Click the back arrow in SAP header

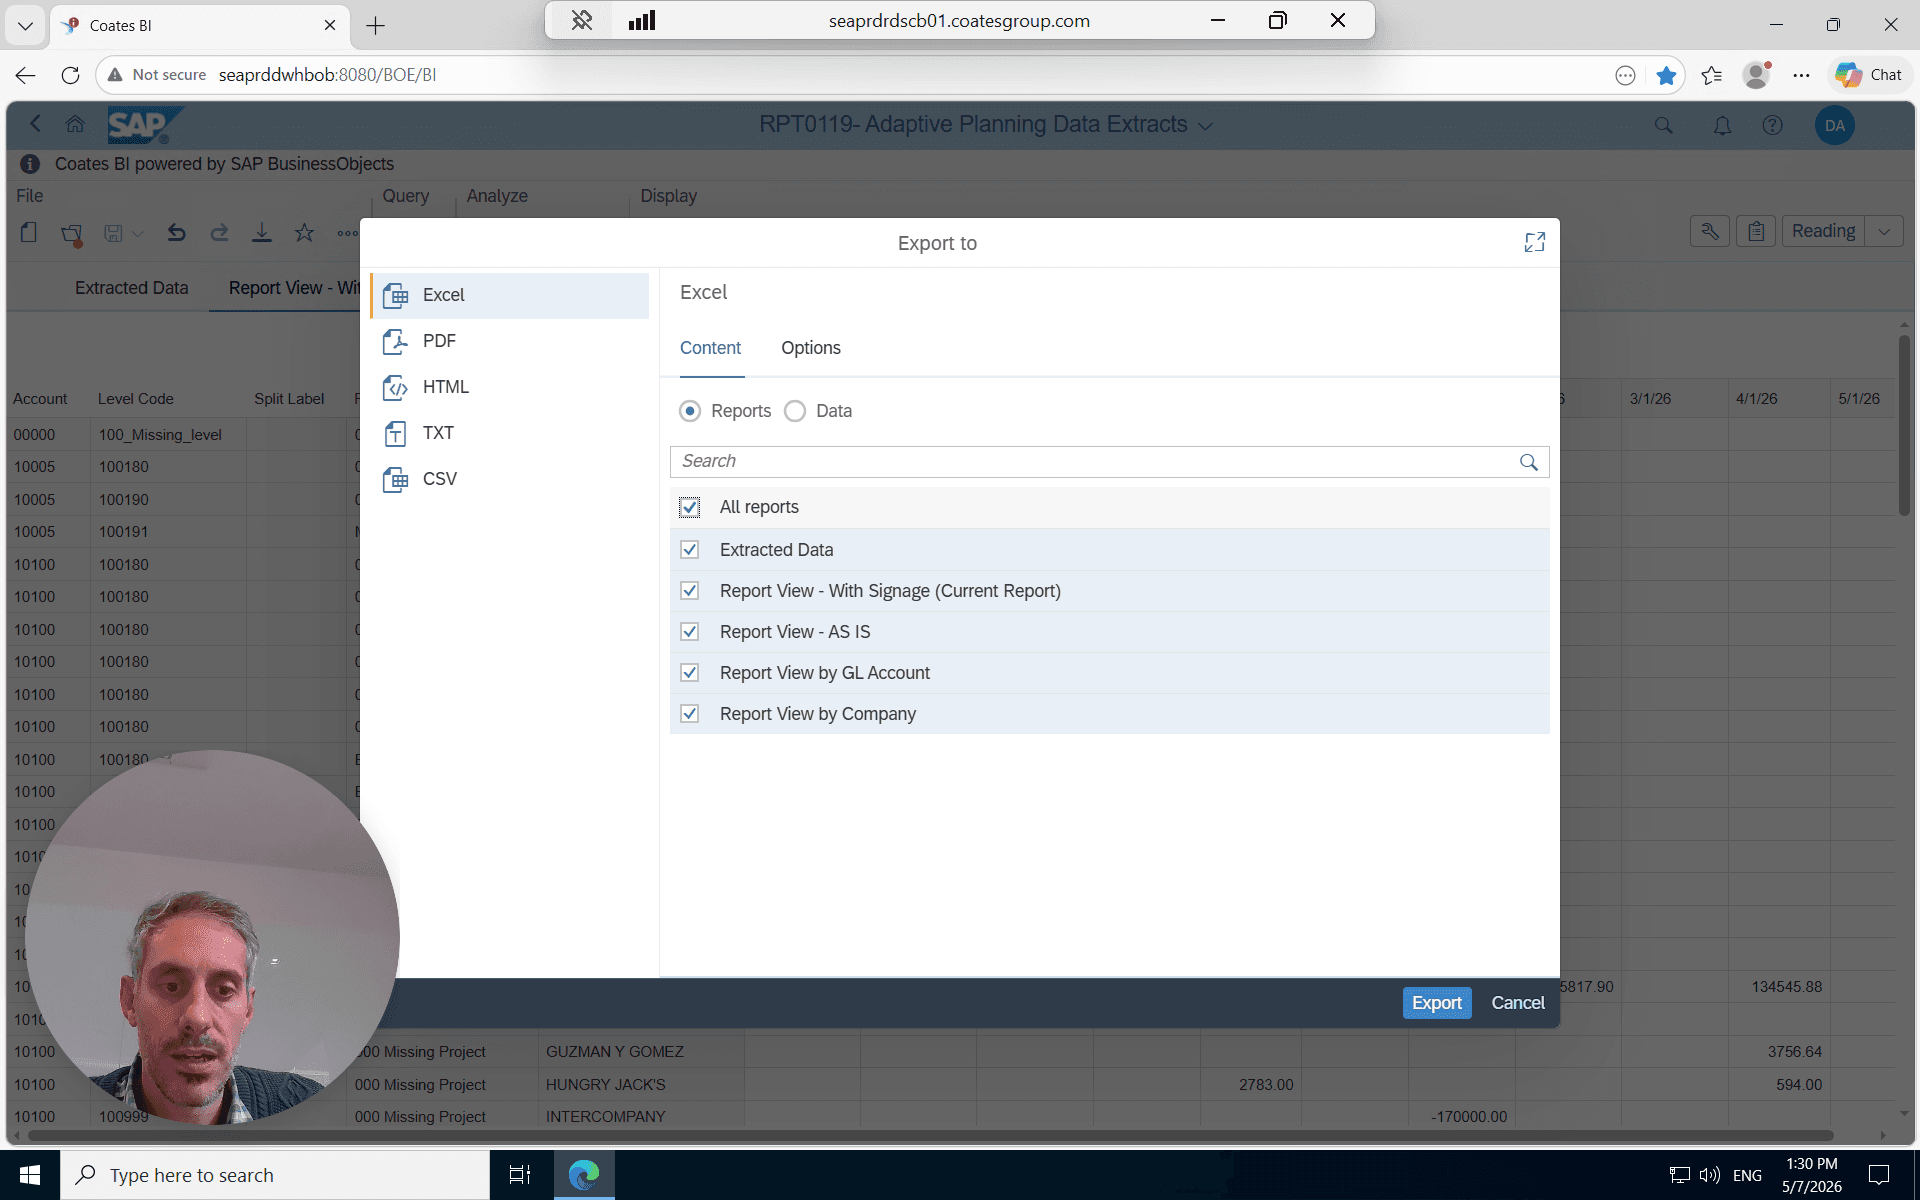pos(36,123)
